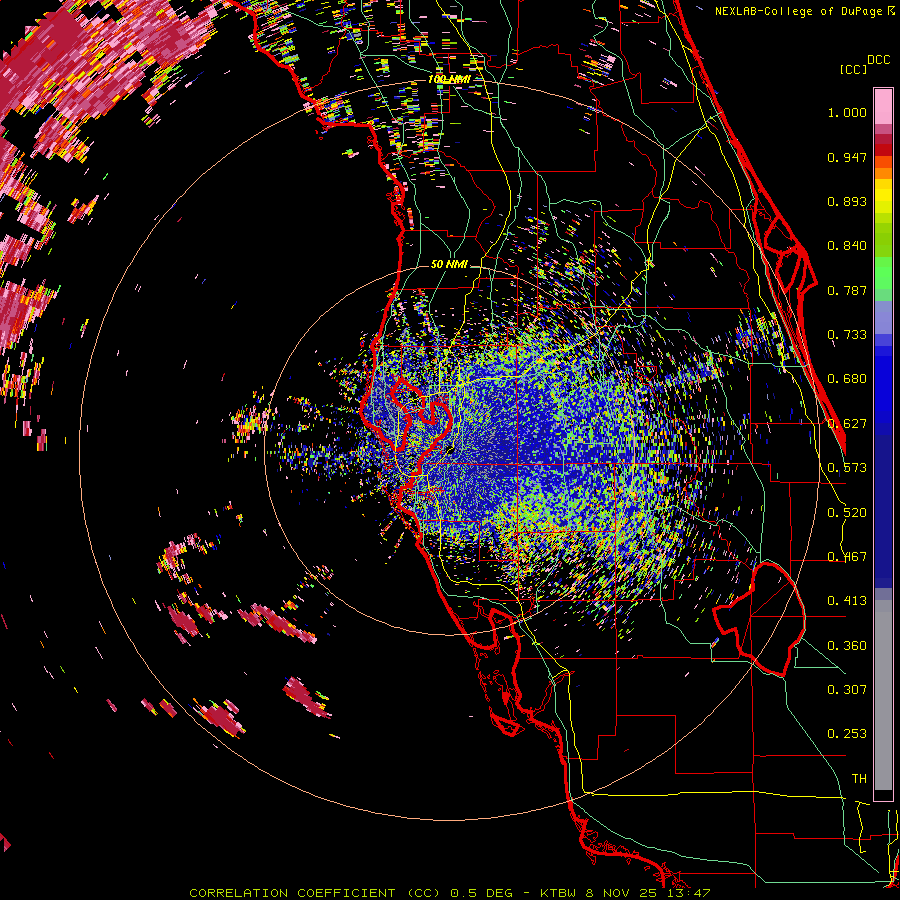The width and height of the screenshot is (900, 900).
Task: Click the 0.840 legend value
Action: (847, 246)
